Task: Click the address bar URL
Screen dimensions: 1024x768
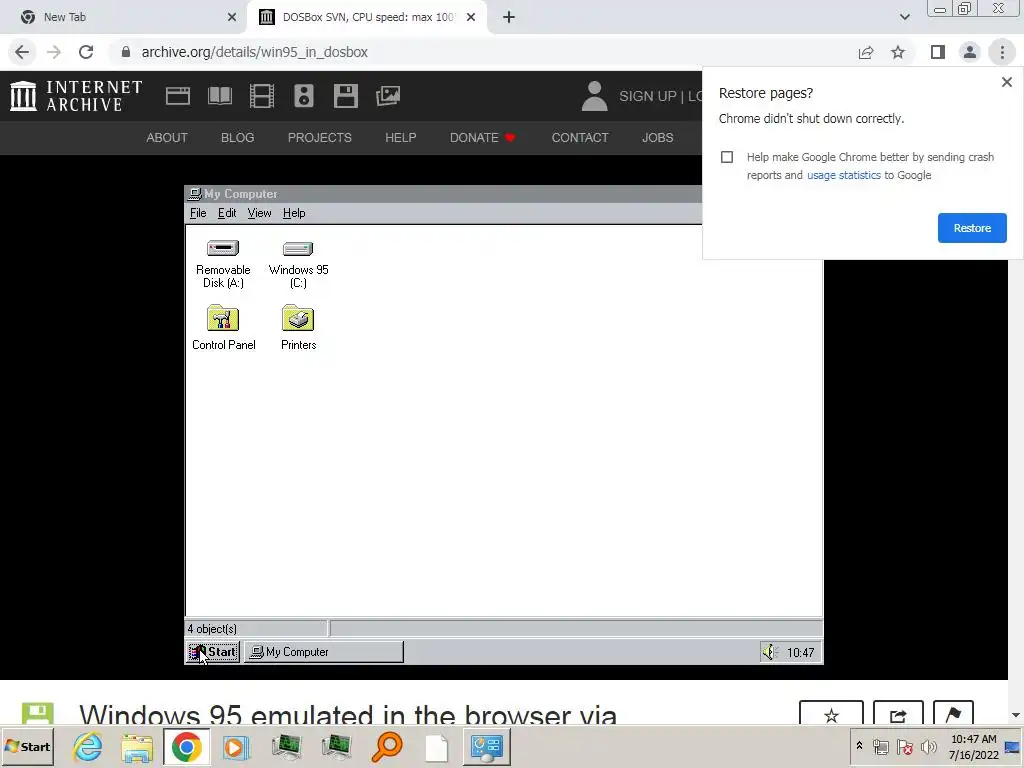Action: [x=254, y=52]
